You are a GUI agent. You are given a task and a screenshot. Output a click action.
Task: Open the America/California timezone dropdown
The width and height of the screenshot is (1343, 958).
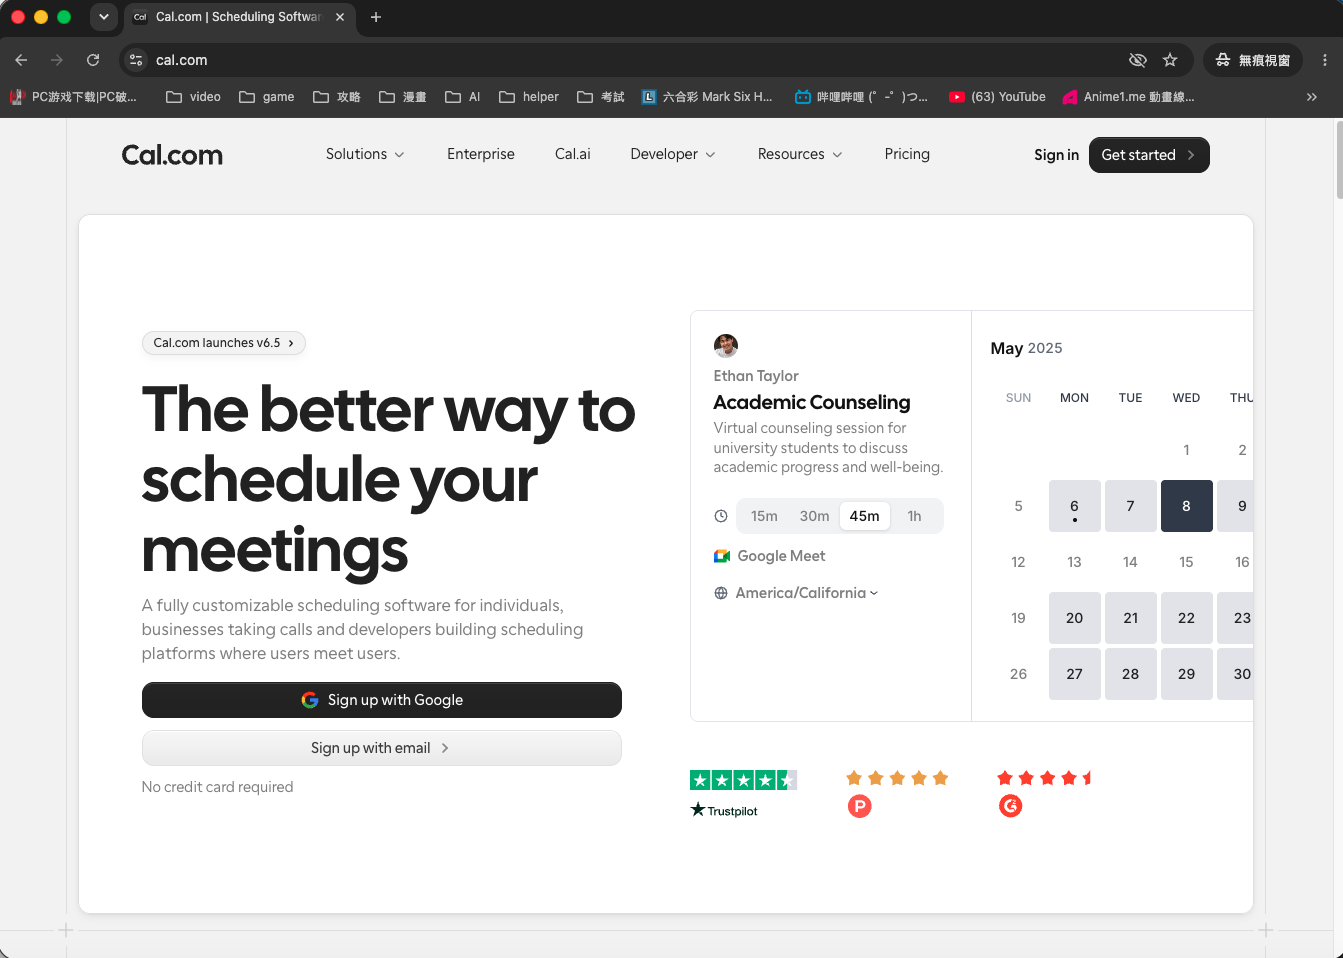(807, 593)
